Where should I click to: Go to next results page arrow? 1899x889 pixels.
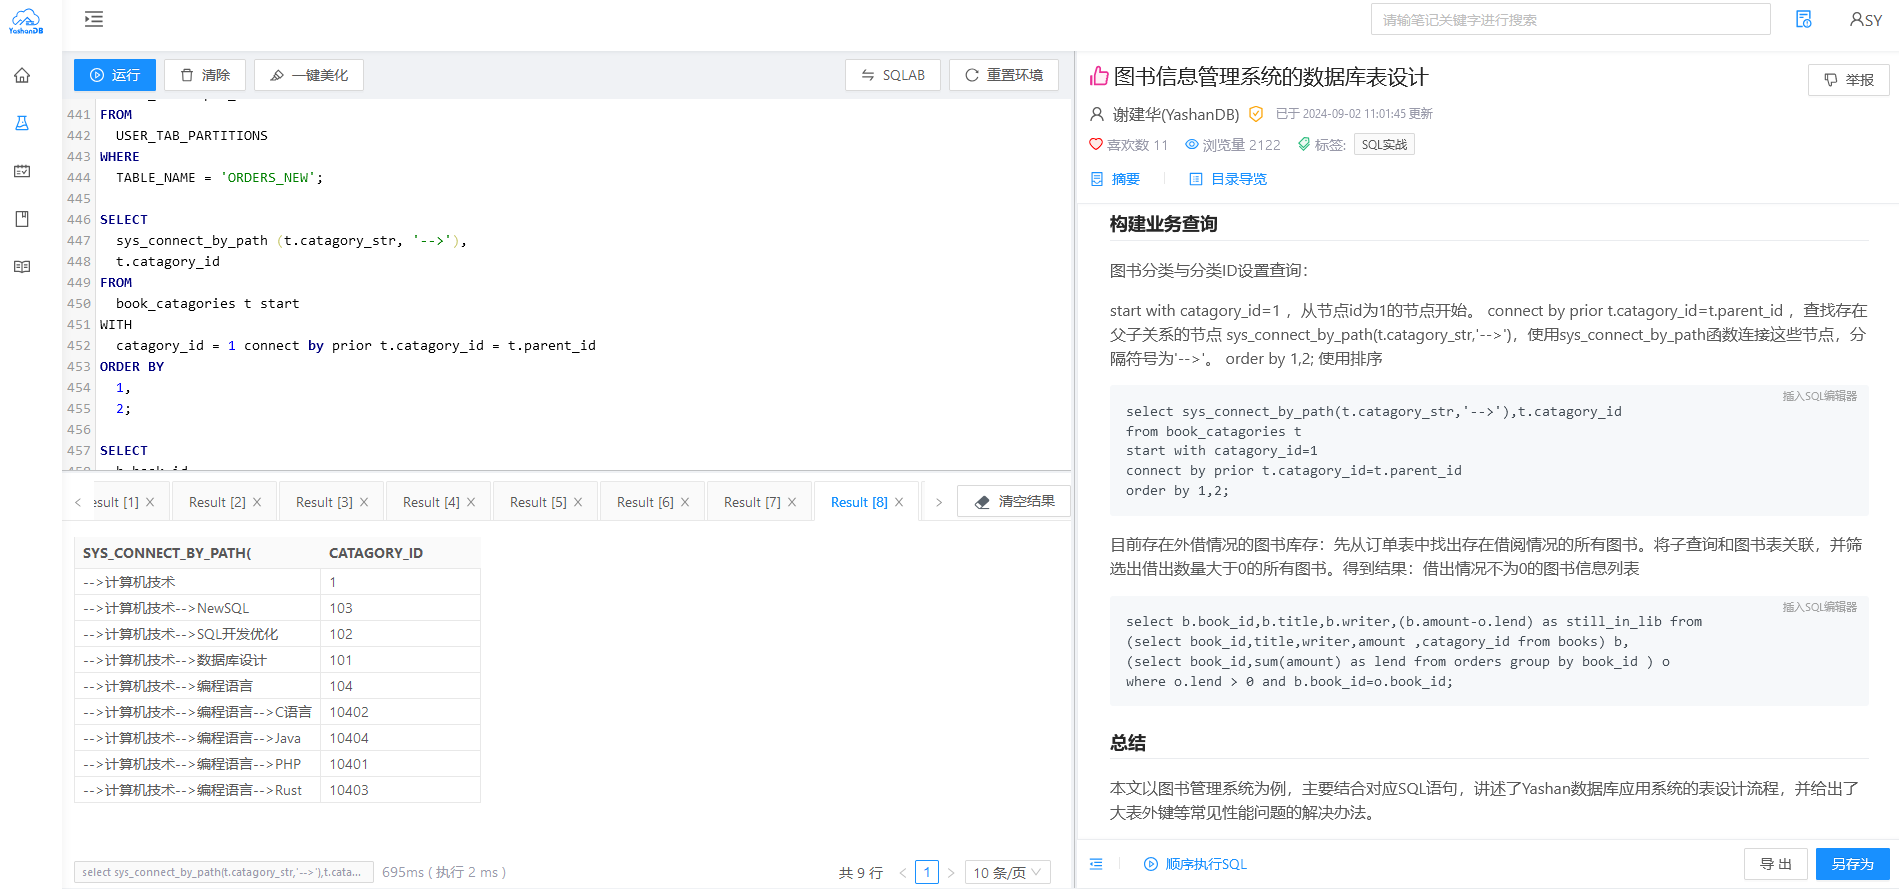(x=951, y=873)
